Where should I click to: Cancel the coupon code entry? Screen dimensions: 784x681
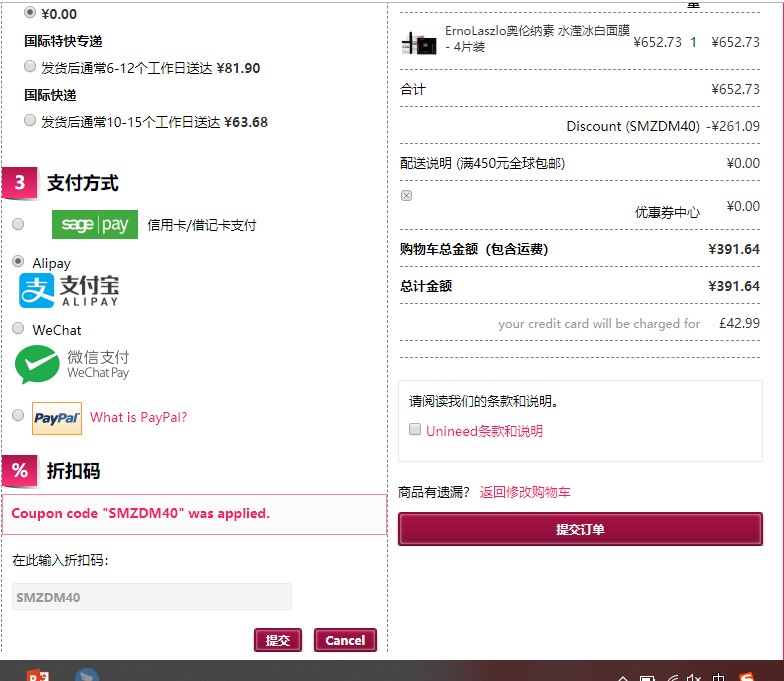click(x=345, y=640)
